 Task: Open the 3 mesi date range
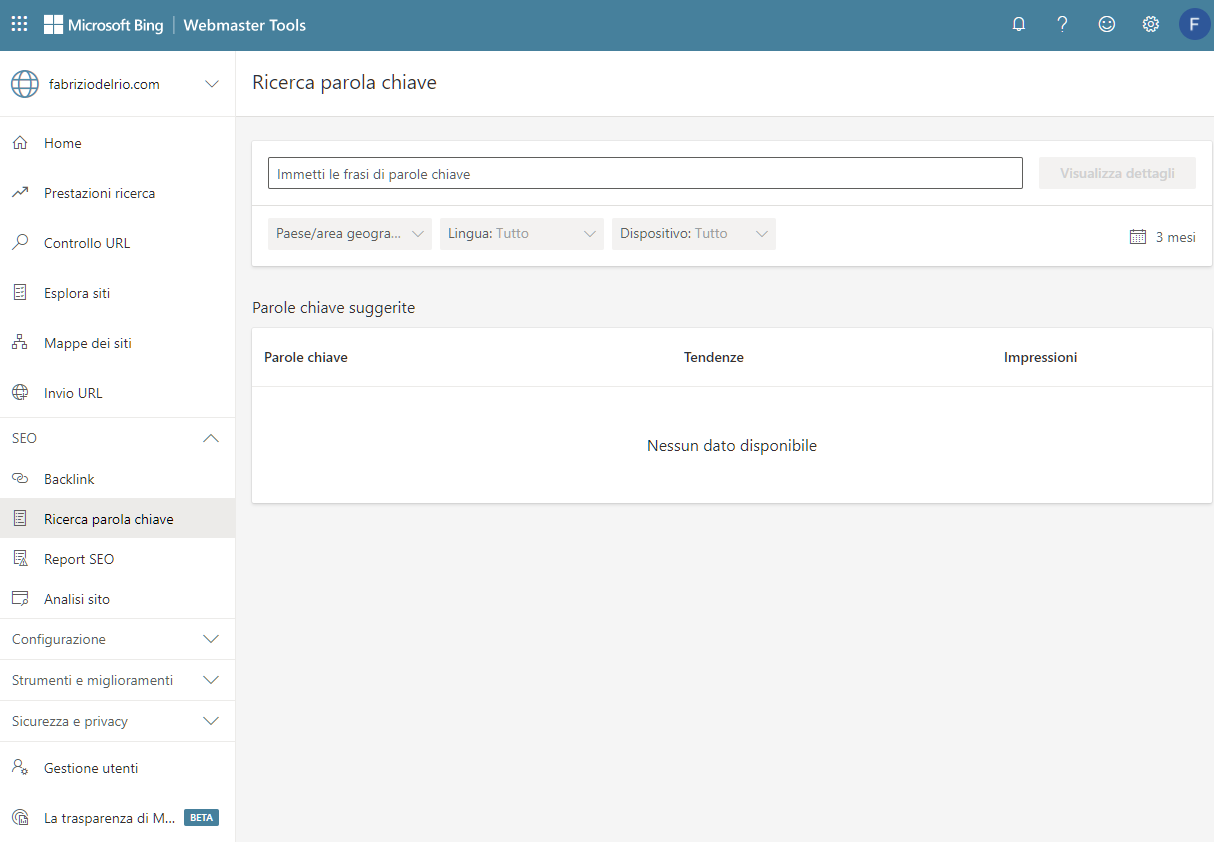(1162, 237)
